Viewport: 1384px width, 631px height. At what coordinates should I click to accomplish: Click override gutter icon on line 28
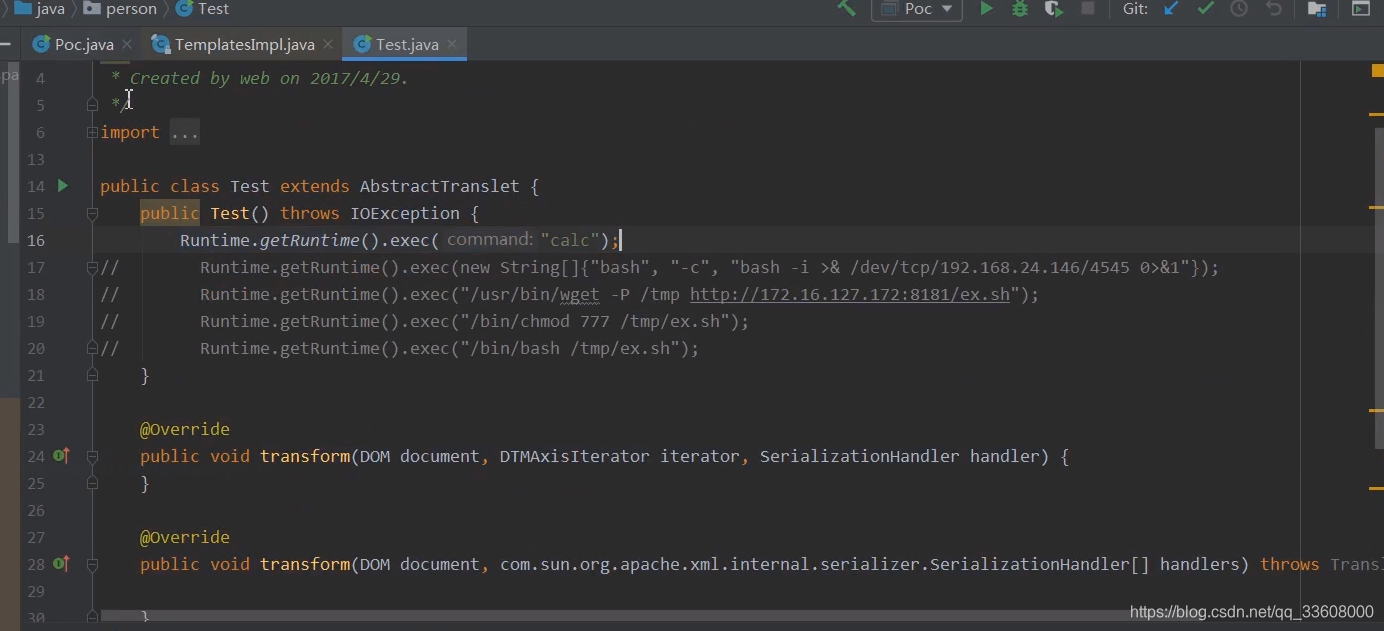point(61,564)
